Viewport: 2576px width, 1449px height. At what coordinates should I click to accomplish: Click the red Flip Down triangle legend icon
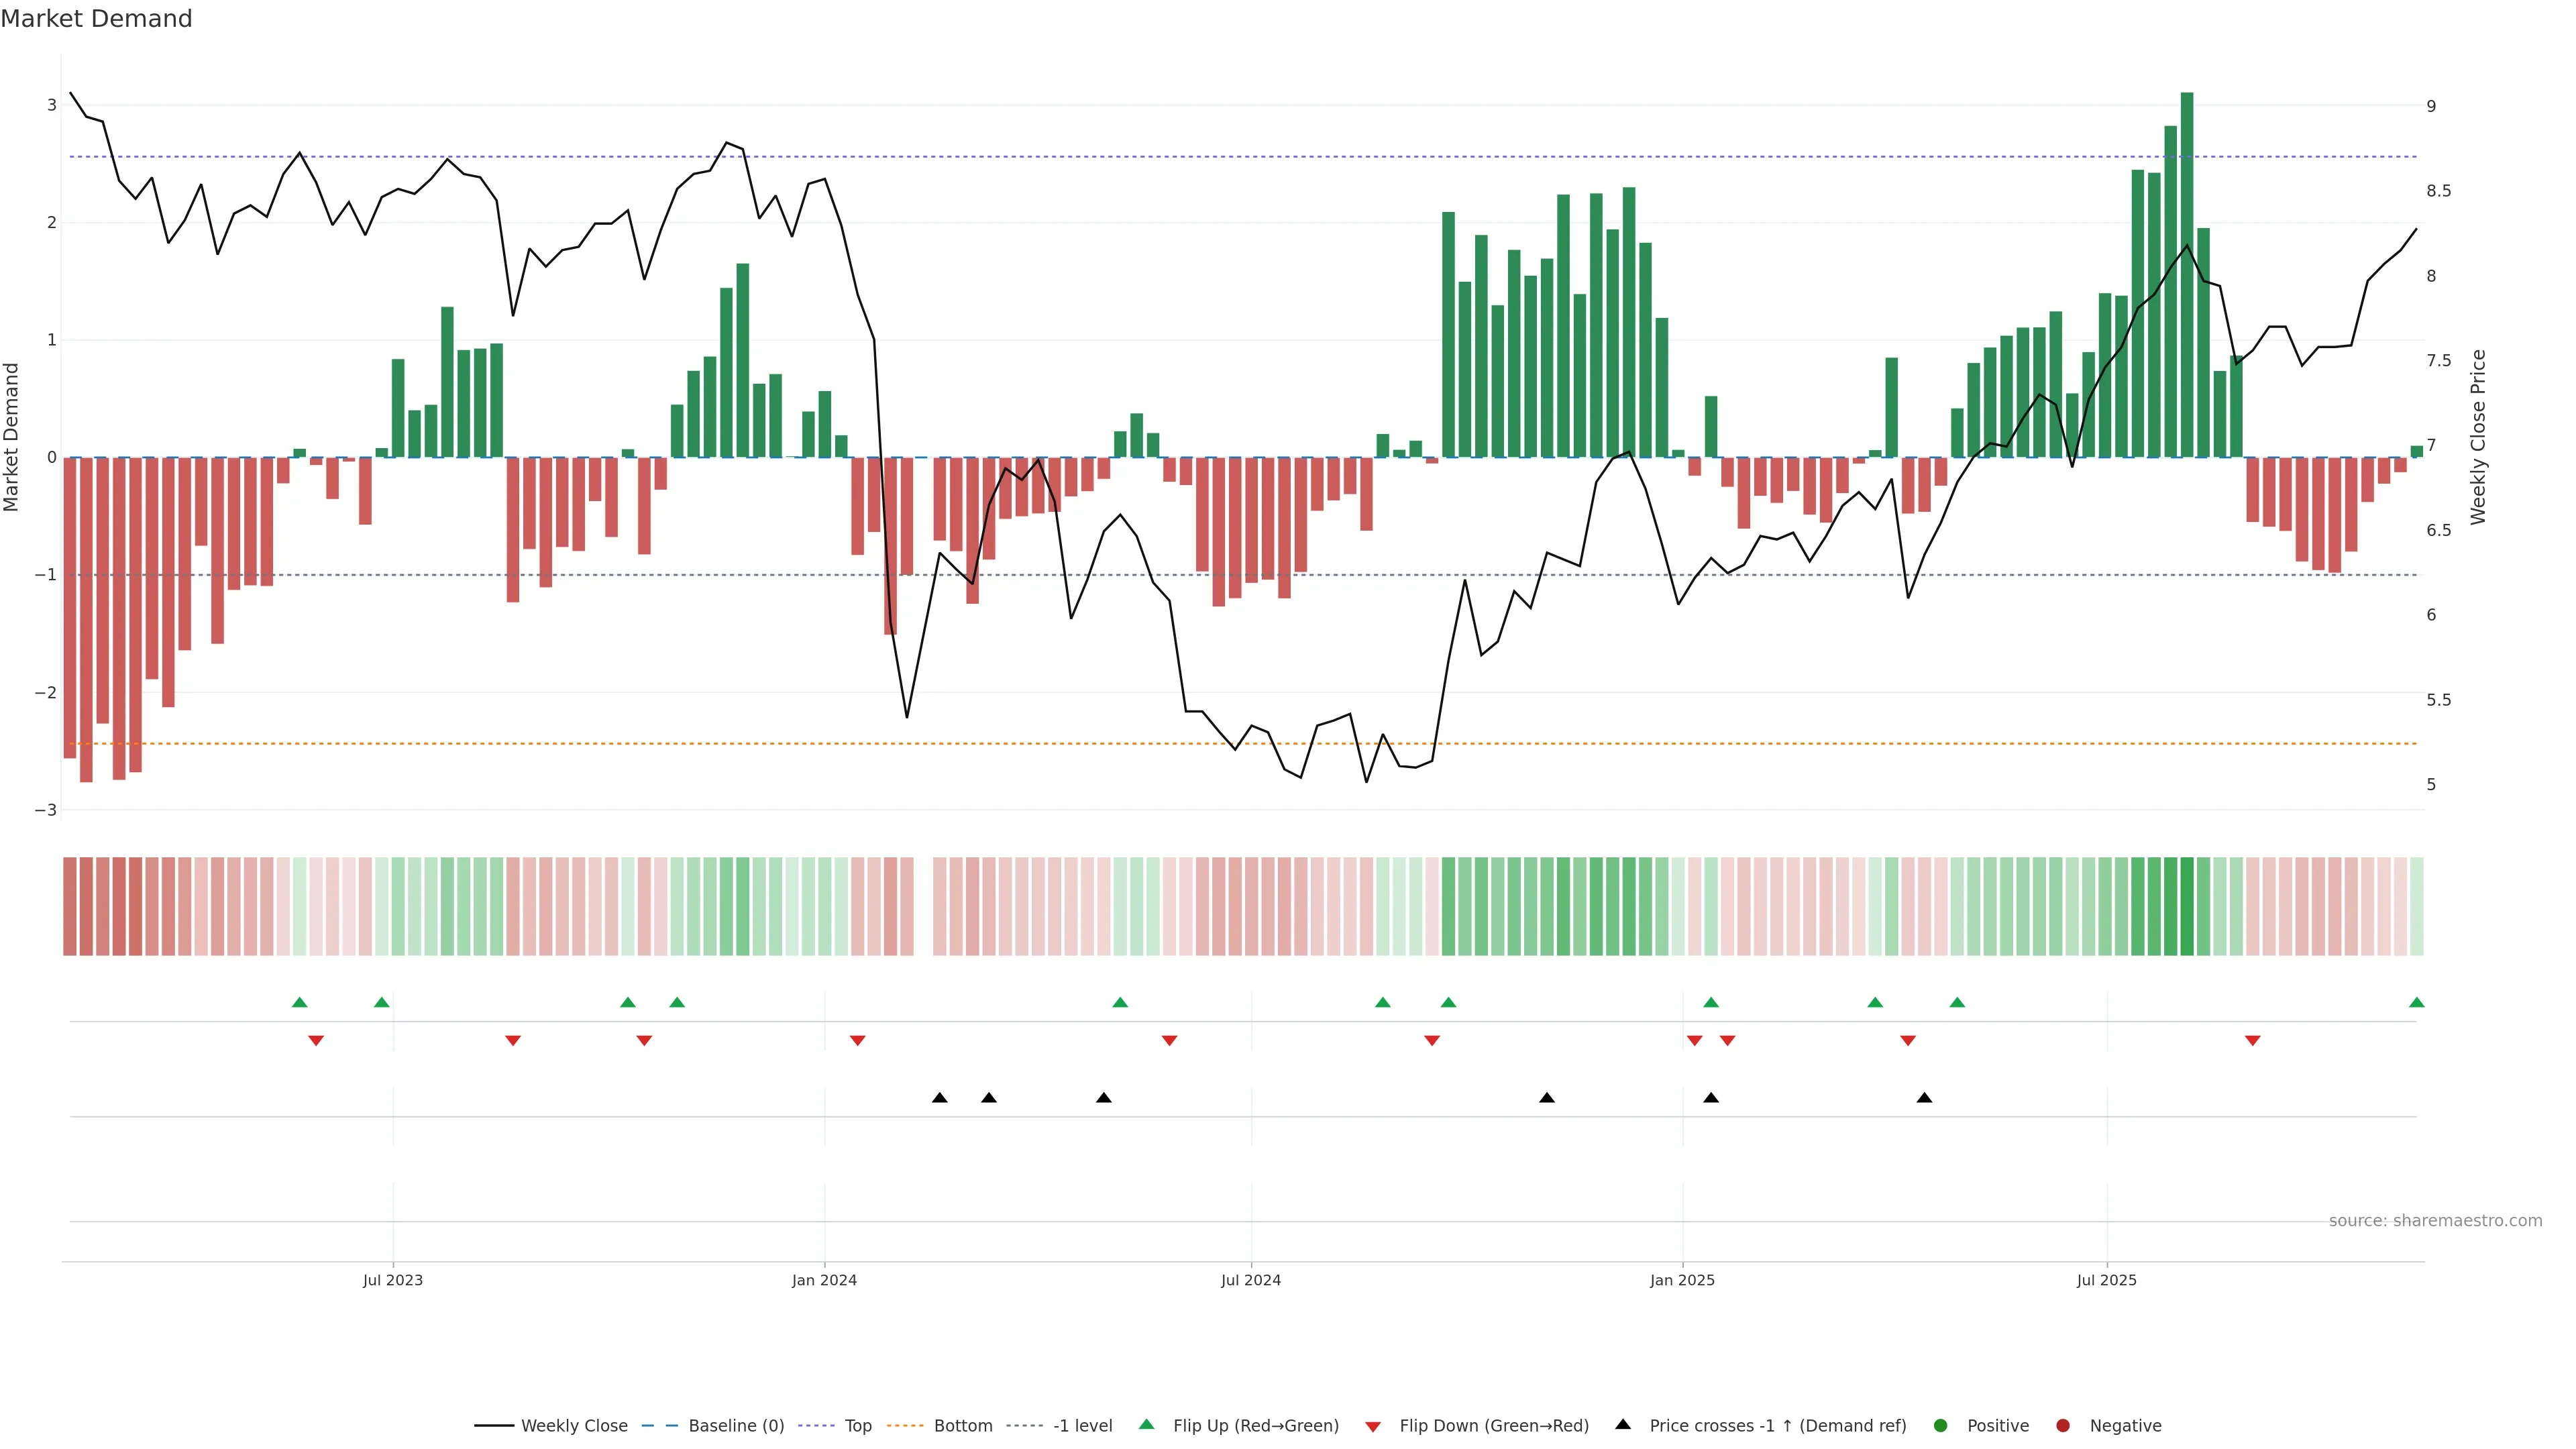(1373, 1426)
